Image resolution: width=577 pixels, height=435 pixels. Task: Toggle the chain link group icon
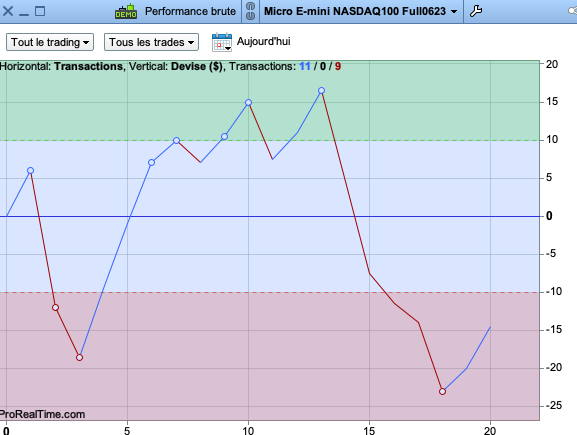click(x=250, y=11)
